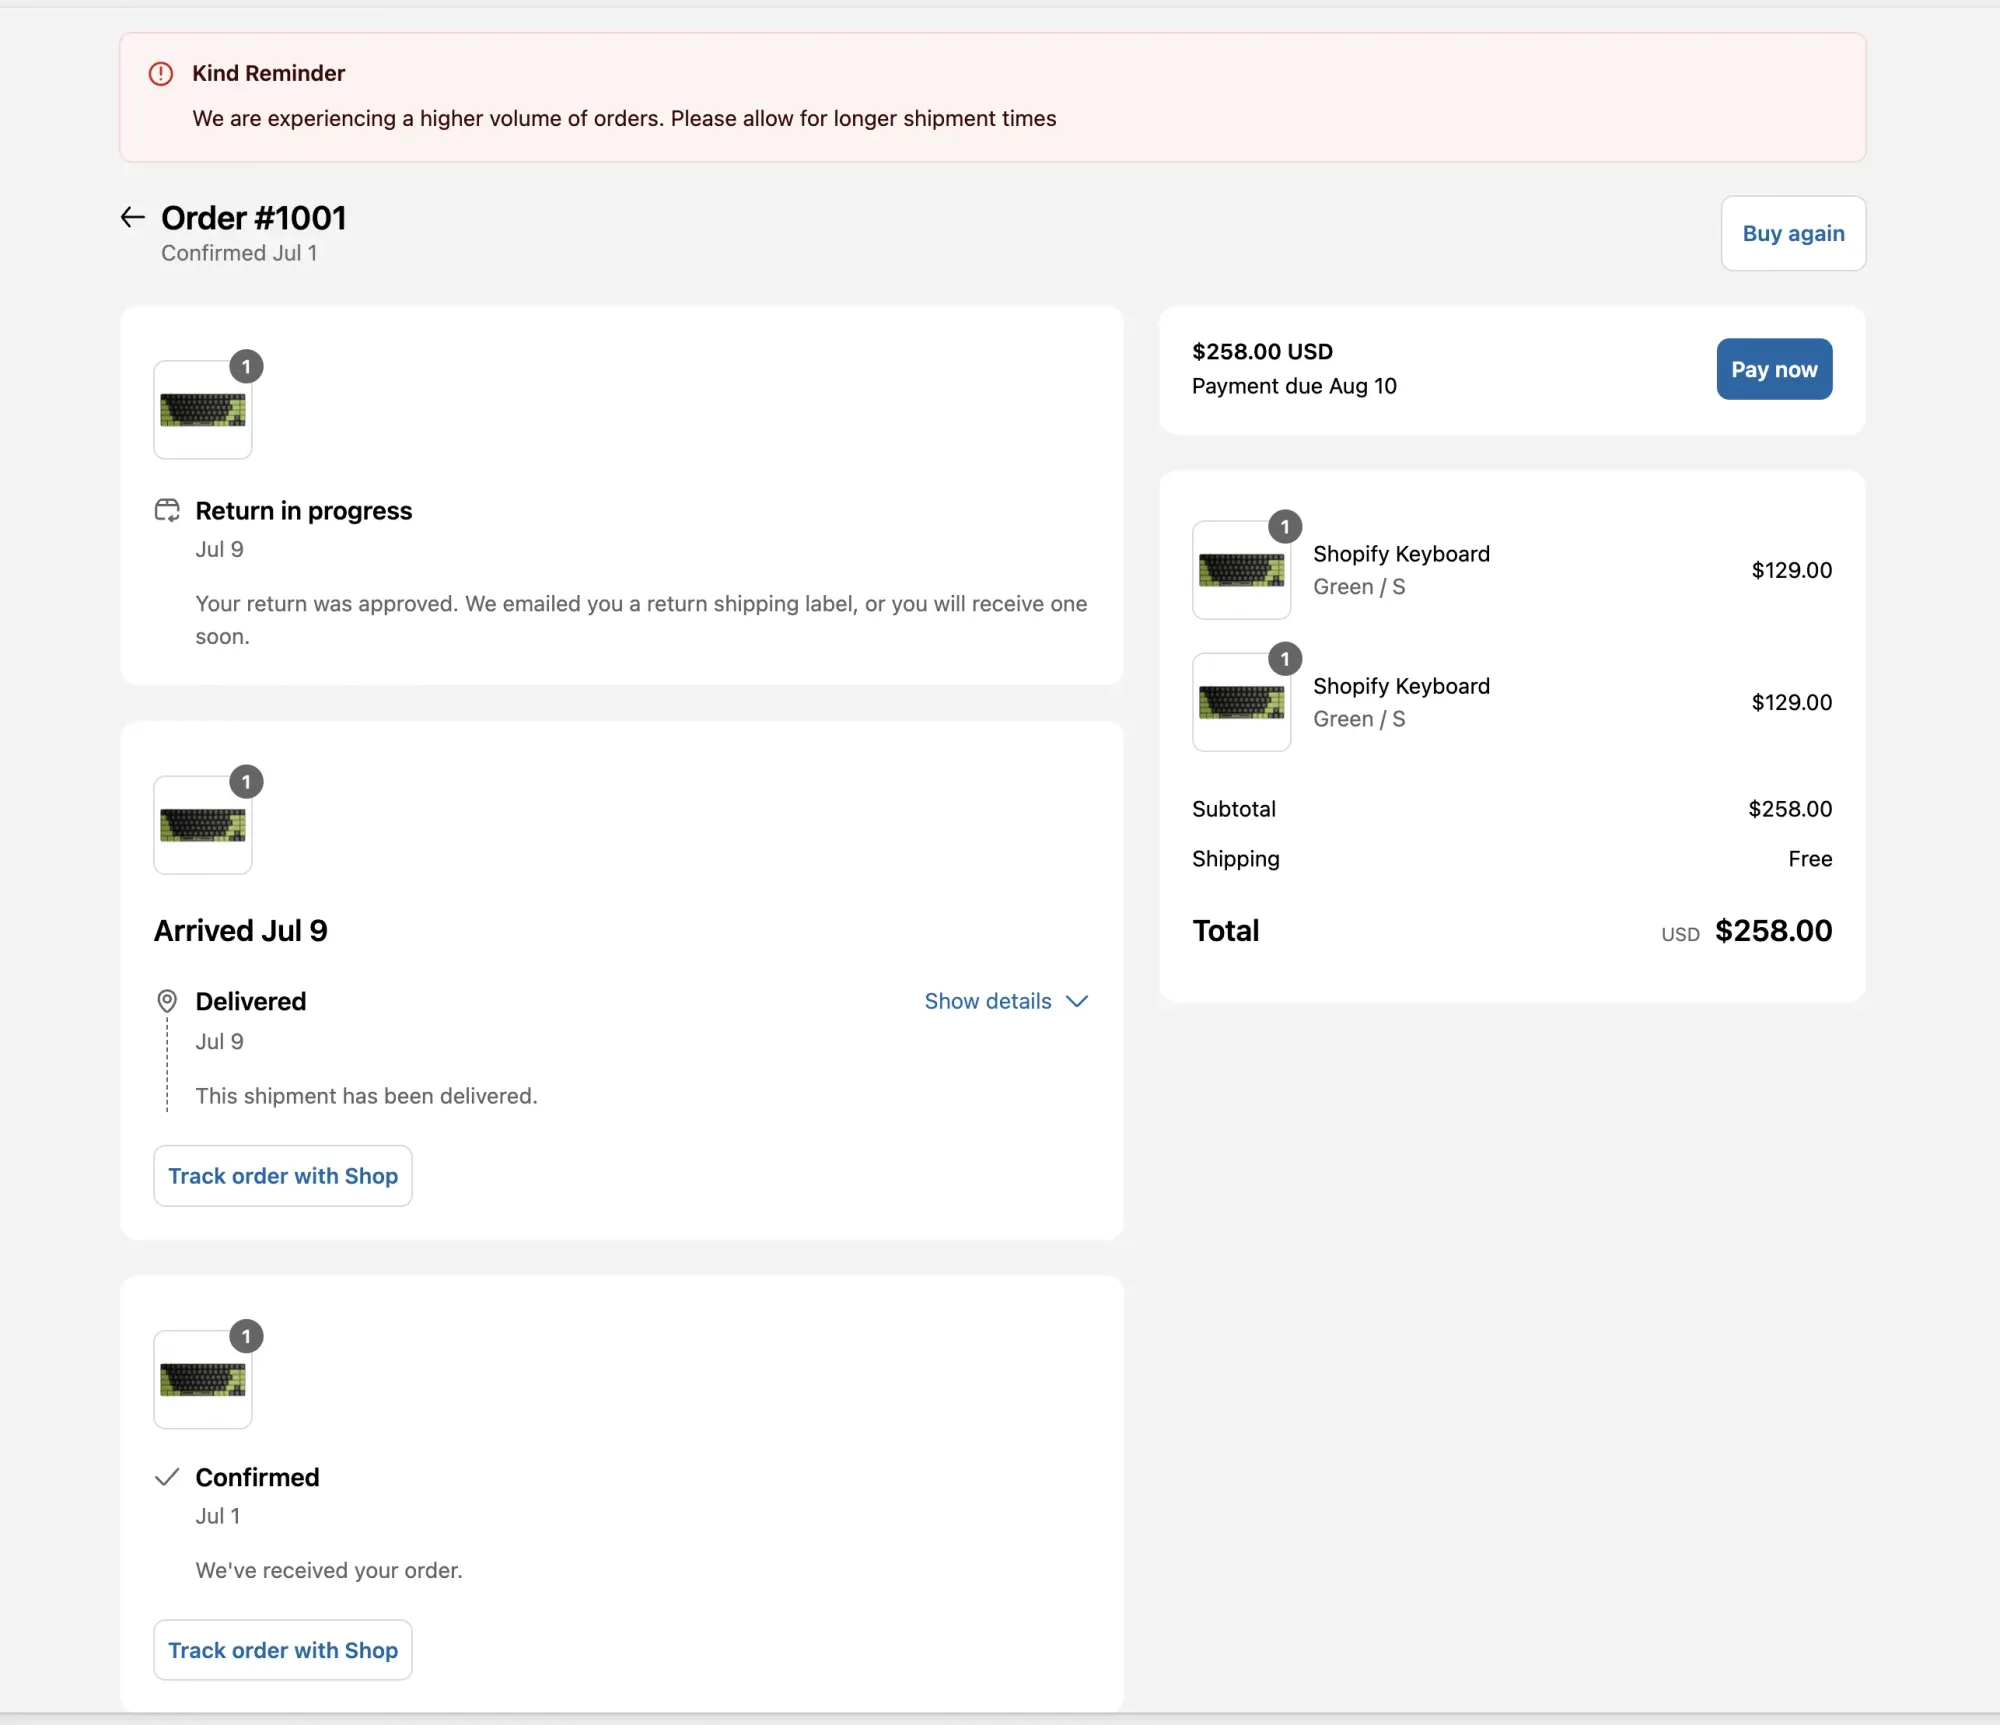Select the first Shopify Keyboard line in order summary
This screenshot has width=2000, height=1725.
[1400, 553]
